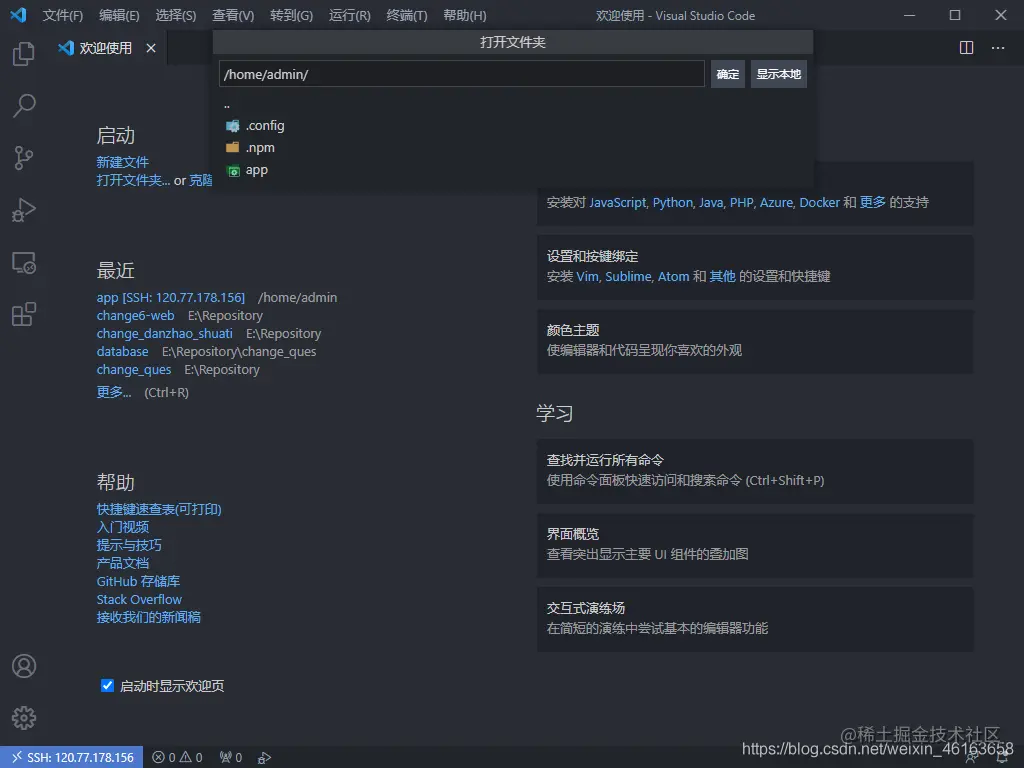Image resolution: width=1024 pixels, height=768 pixels.
Task: Click the JavaScript language link
Action: 617,202
